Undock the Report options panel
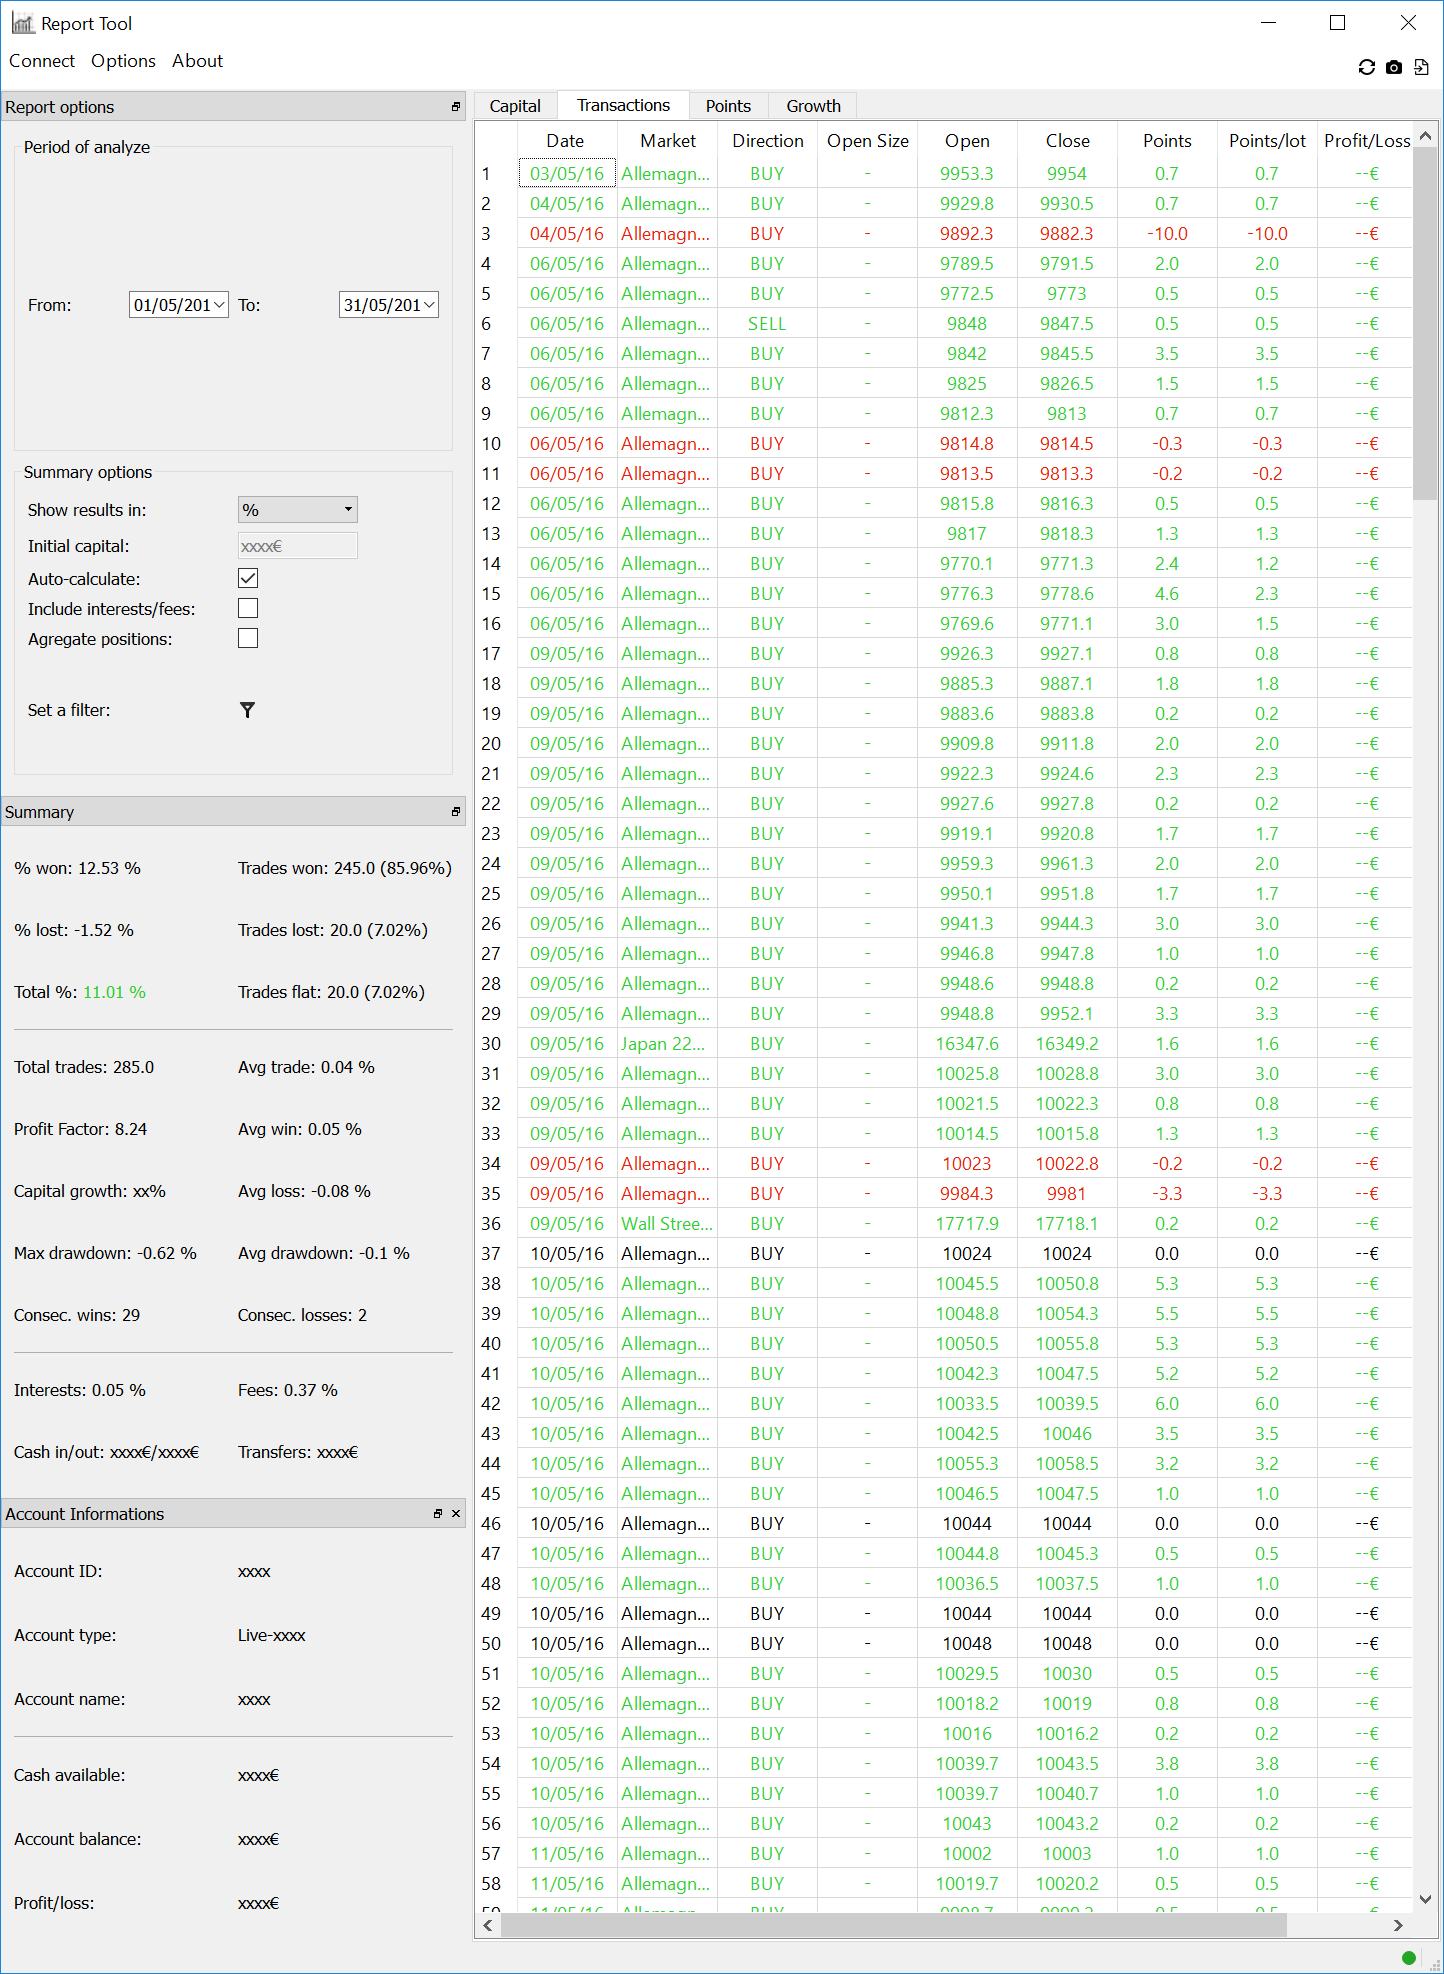Viewport: 1444px width, 1974px height. pos(456,107)
